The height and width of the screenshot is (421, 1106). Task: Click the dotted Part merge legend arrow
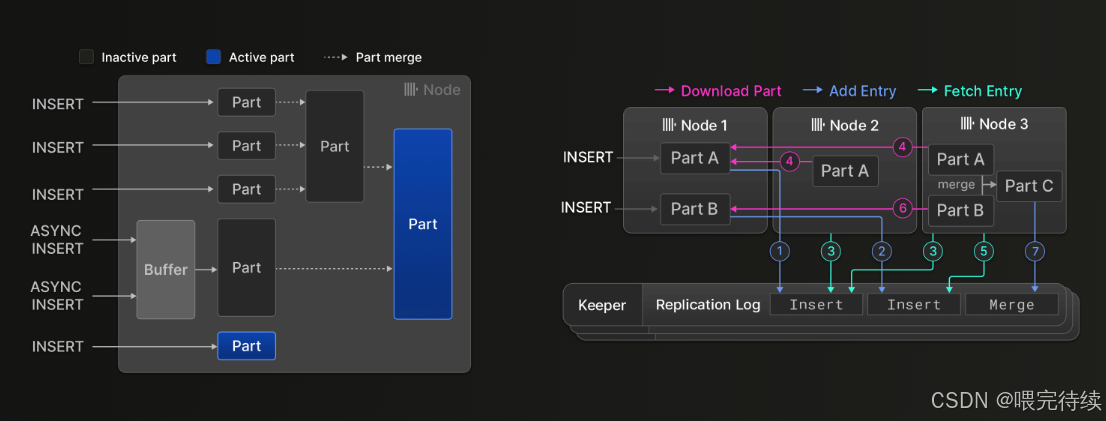(x=335, y=57)
